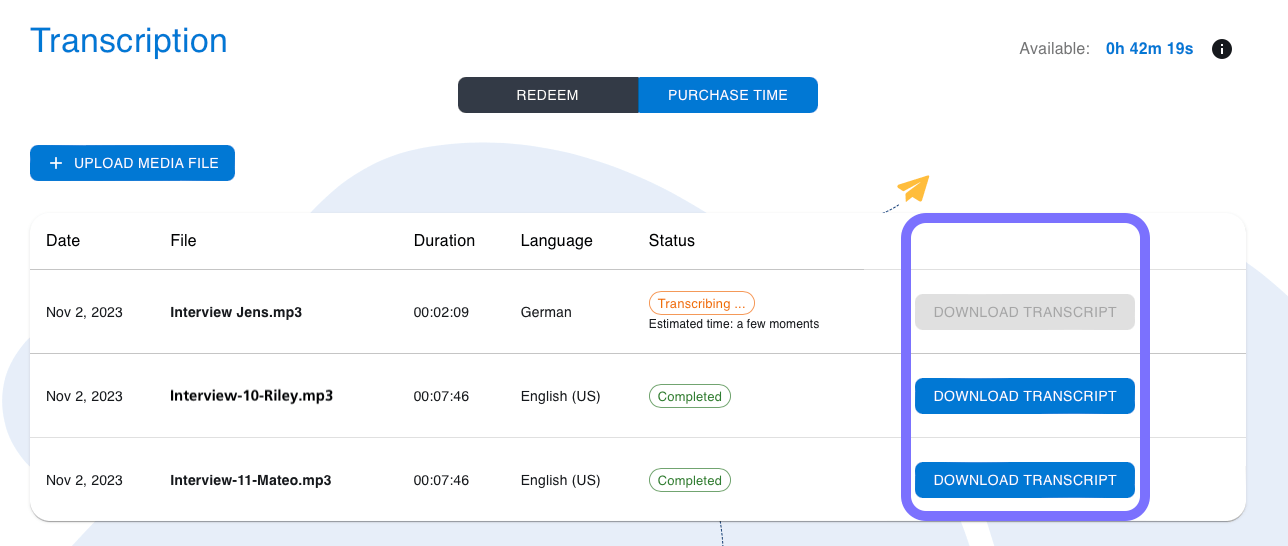1288x546 pixels.
Task: Open the Interview Jens.mp3 file entry
Action: tap(236, 312)
